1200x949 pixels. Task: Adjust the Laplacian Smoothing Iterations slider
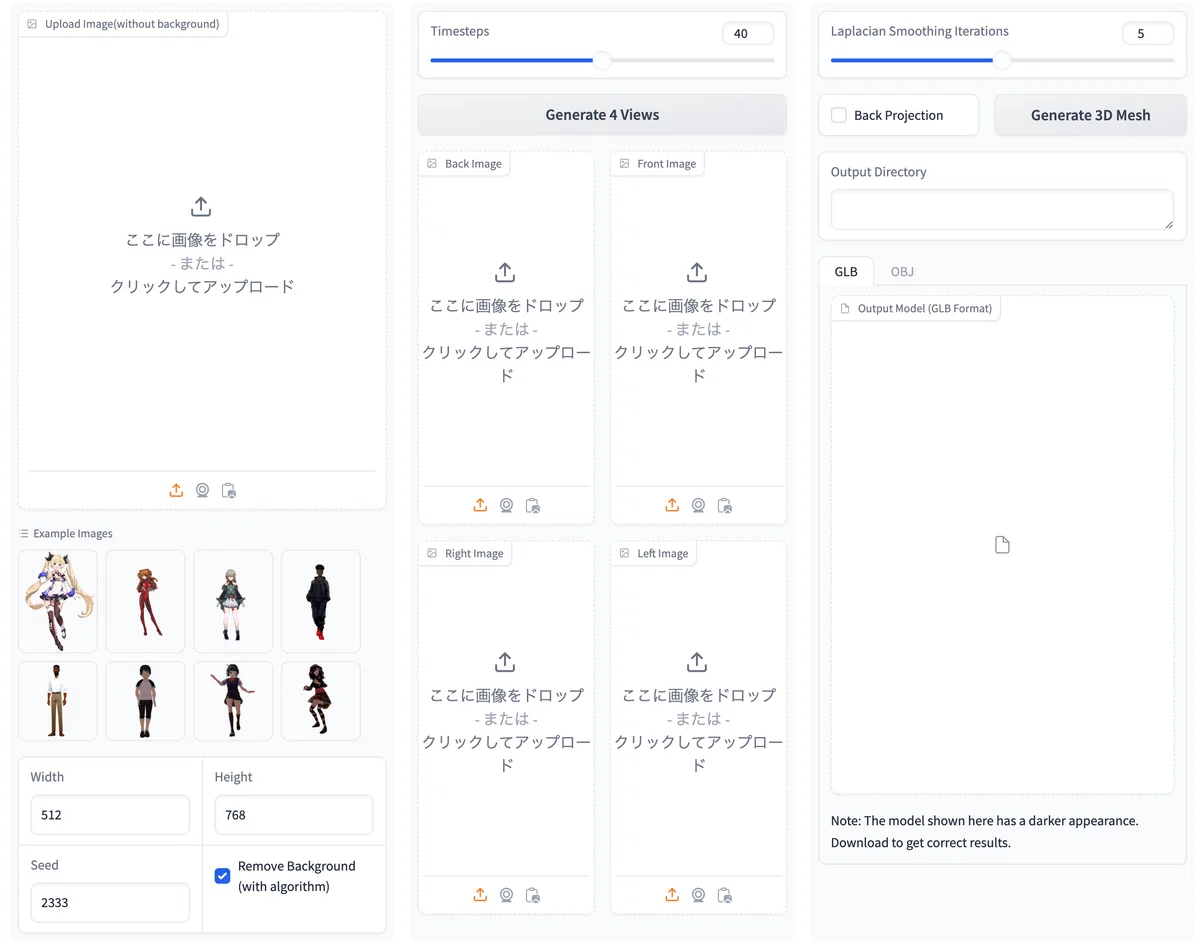1002,60
